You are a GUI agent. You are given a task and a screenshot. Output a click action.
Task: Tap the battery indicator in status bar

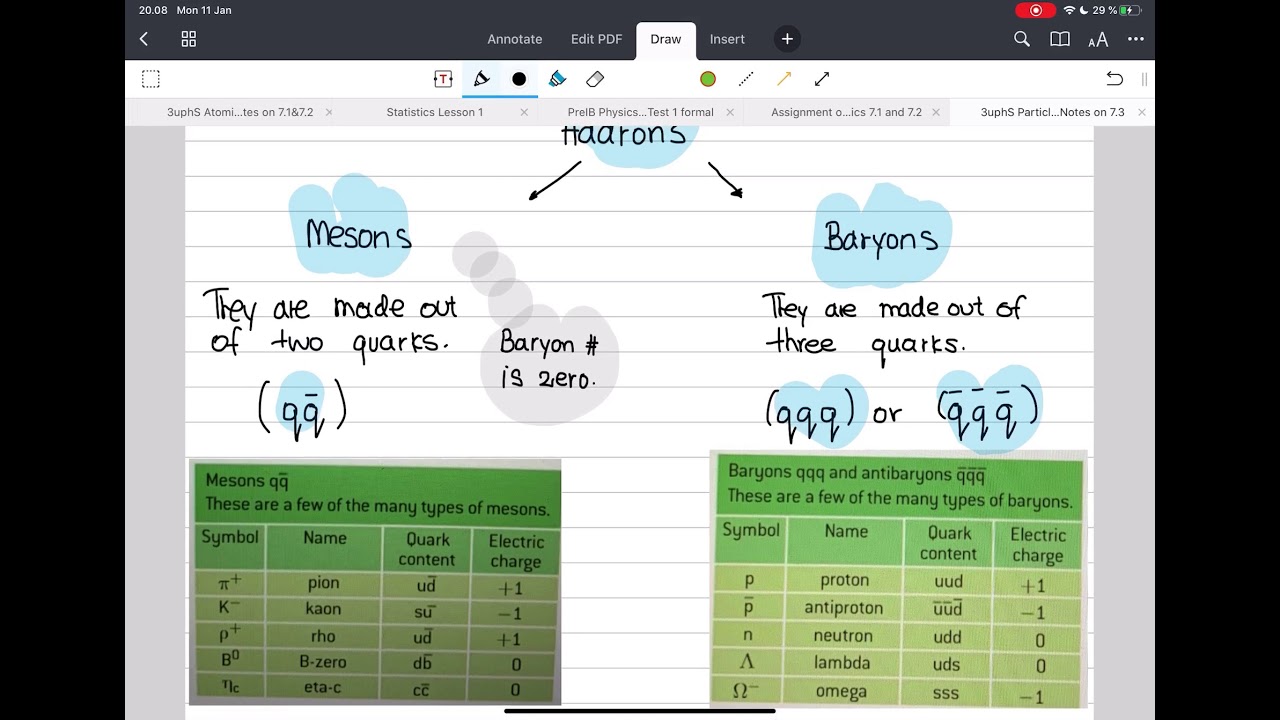(1131, 10)
